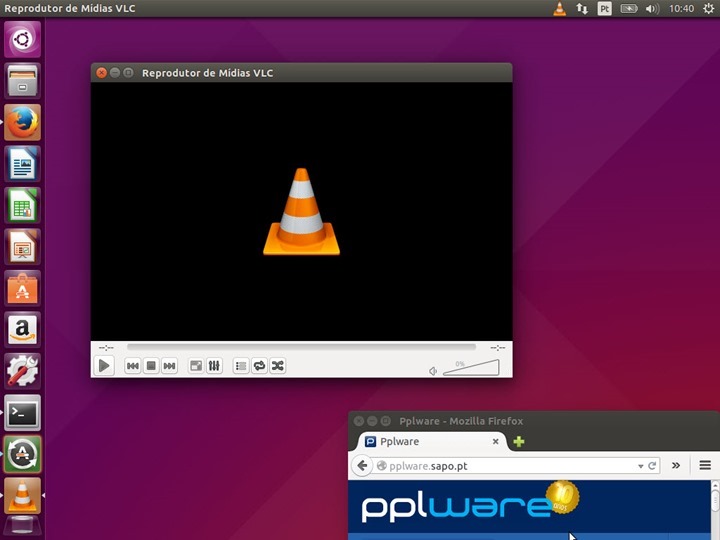This screenshot has width=720, height=540.
Task: Open LibreOffice Calc from launcher
Action: pos(22,205)
